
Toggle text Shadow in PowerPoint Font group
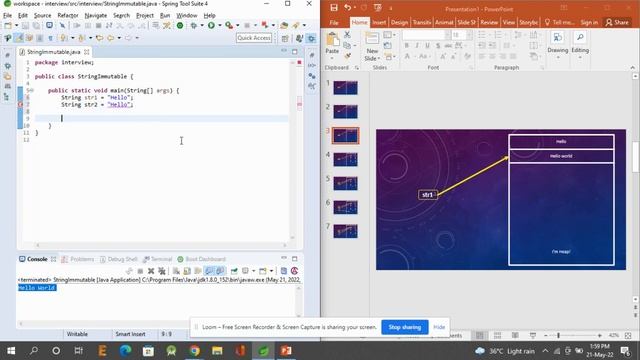(438, 46)
